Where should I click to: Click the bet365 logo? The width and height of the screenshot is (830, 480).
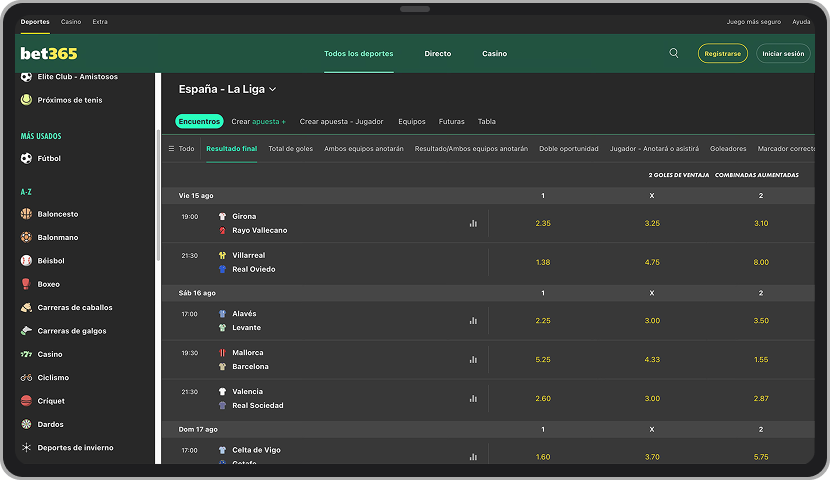pyautogui.click(x=49, y=53)
